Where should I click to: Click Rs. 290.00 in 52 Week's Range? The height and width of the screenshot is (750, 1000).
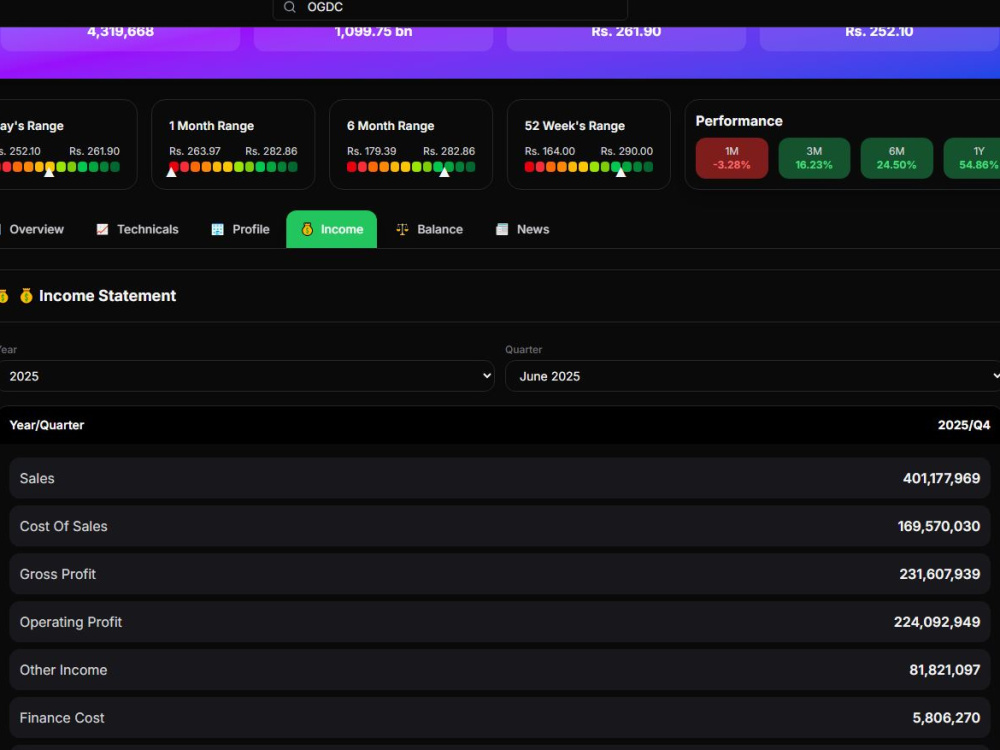coord(627,151)
